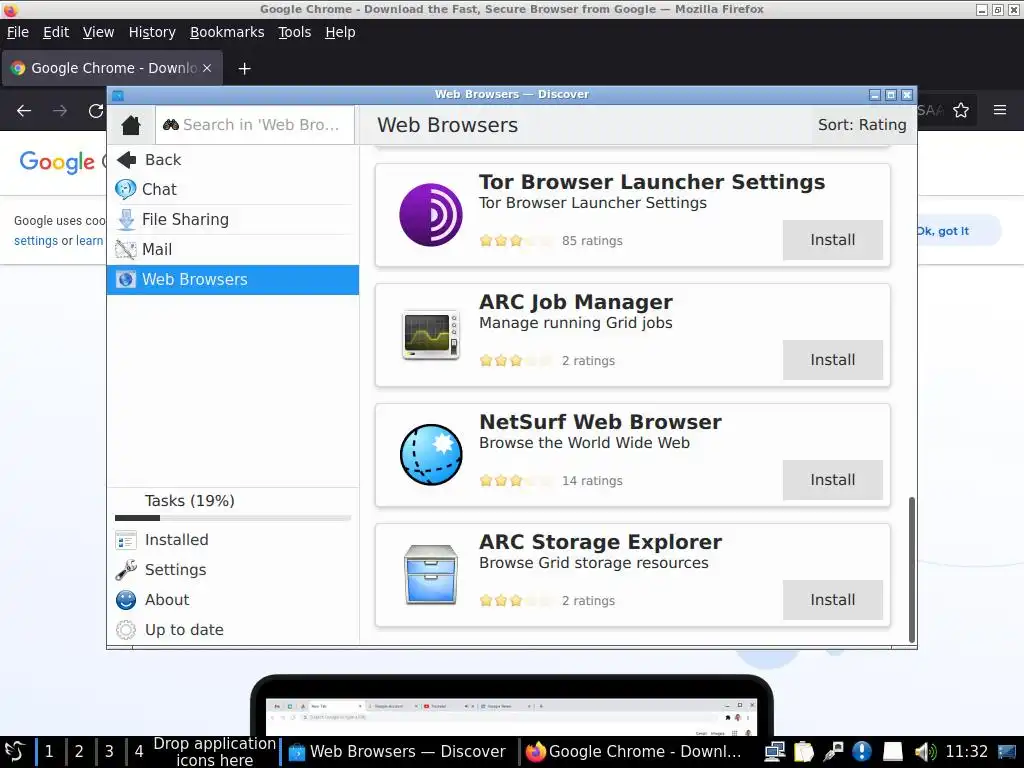This screenshot has width=1024, height=768.
Task: Click the Back arrow icon in sidebar
Action: (126, 159)
